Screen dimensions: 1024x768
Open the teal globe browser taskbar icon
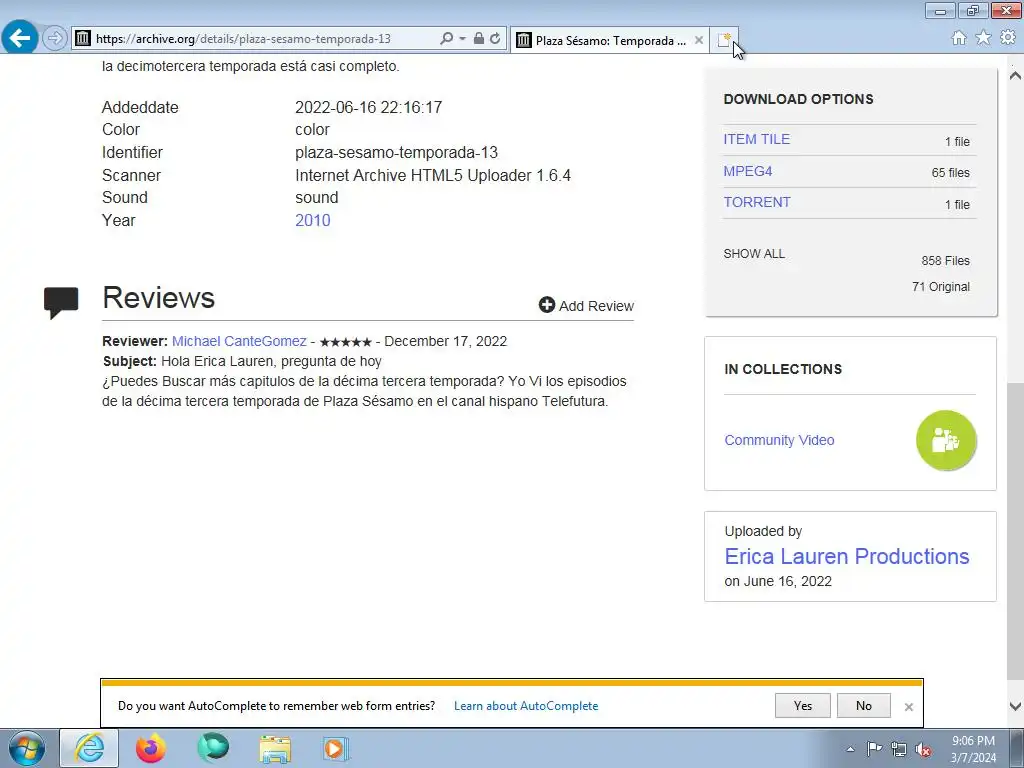click(213, 748)
